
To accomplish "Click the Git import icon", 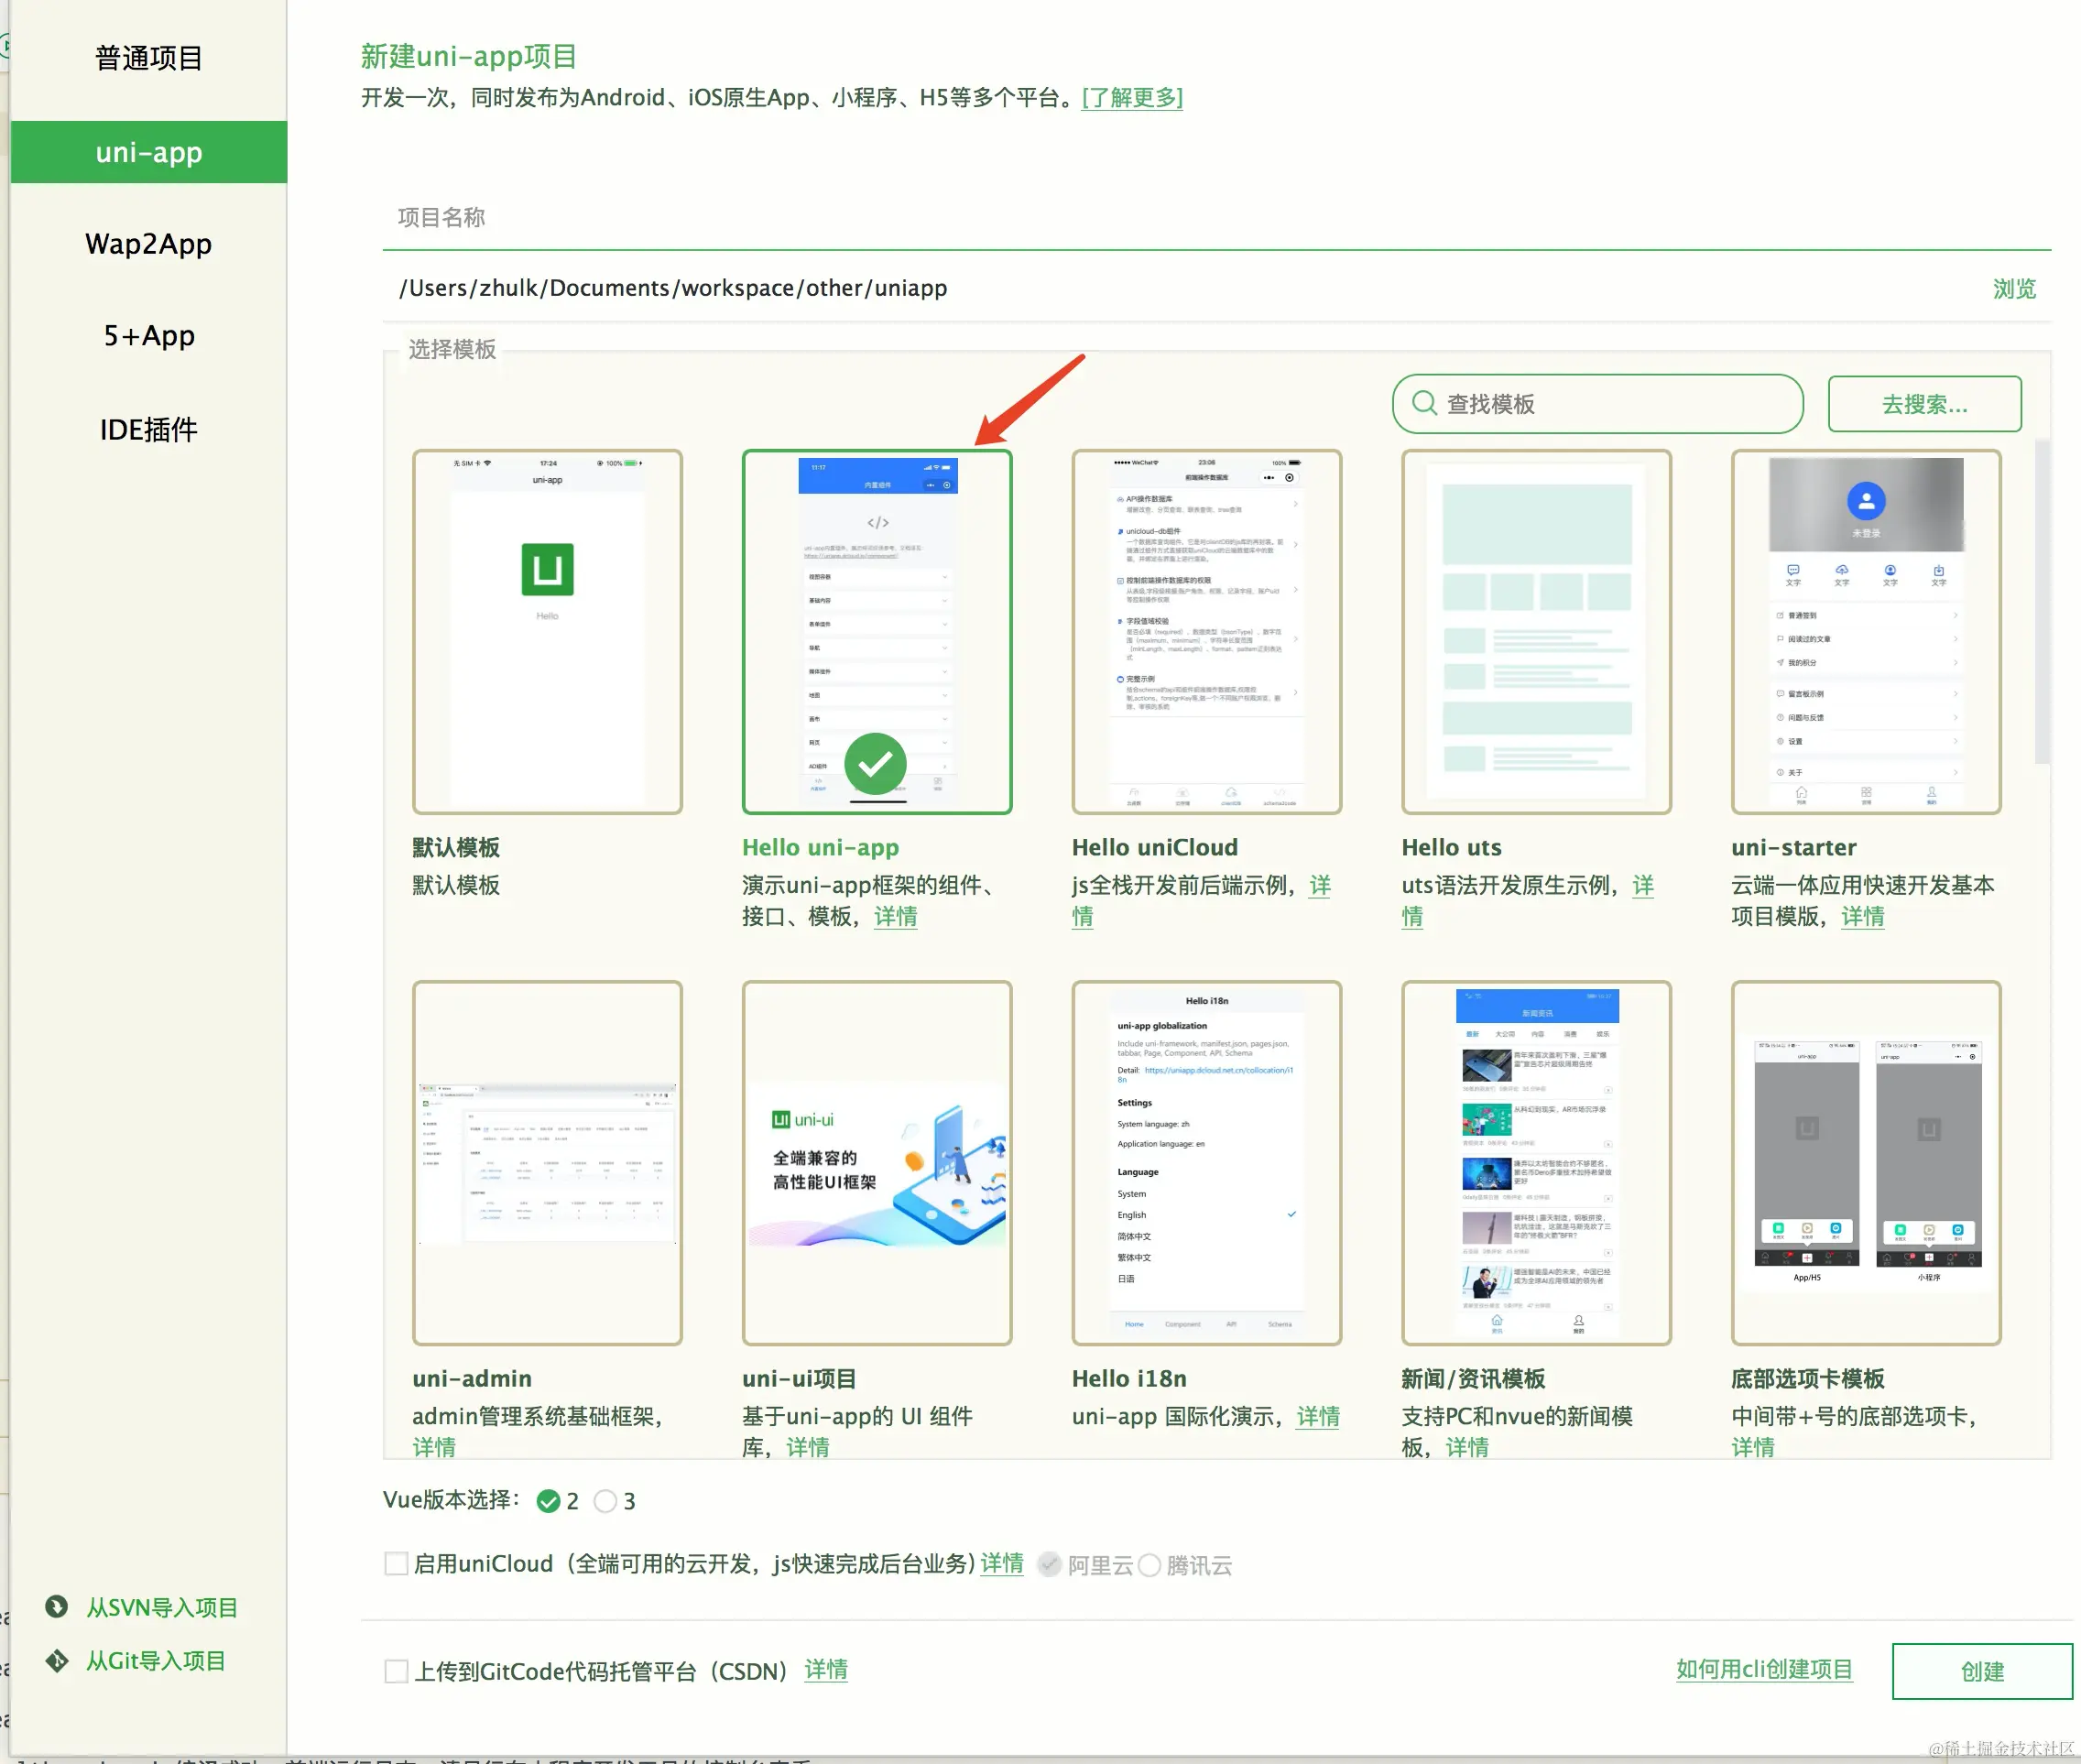I will 57,1660.
